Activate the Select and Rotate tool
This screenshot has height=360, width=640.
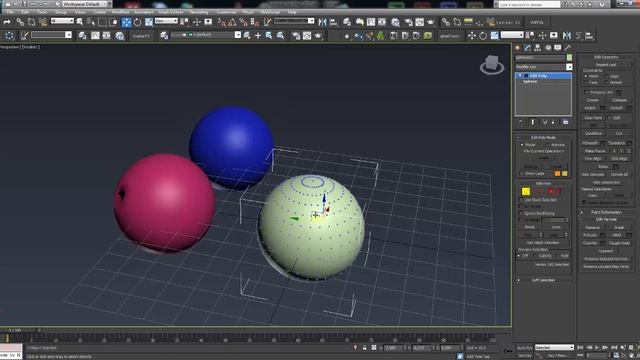138,22
